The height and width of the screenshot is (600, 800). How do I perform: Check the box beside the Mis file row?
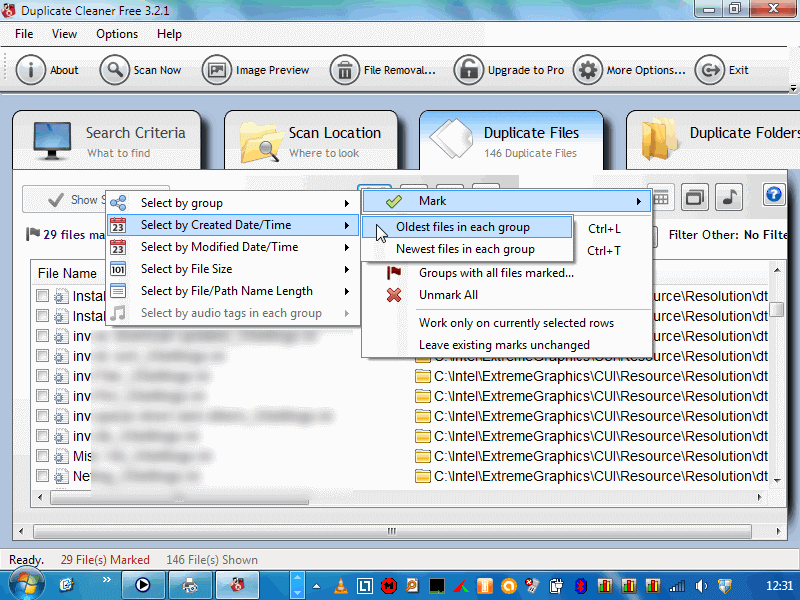42,457
